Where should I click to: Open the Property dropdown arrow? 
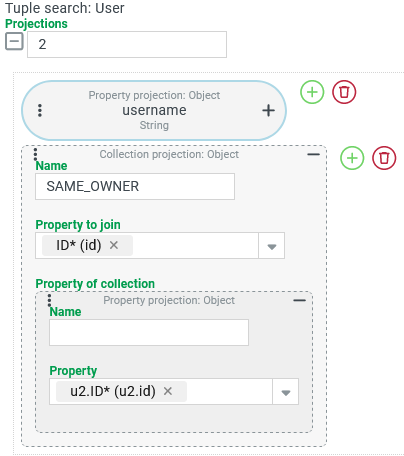click(x=286, y=392)
